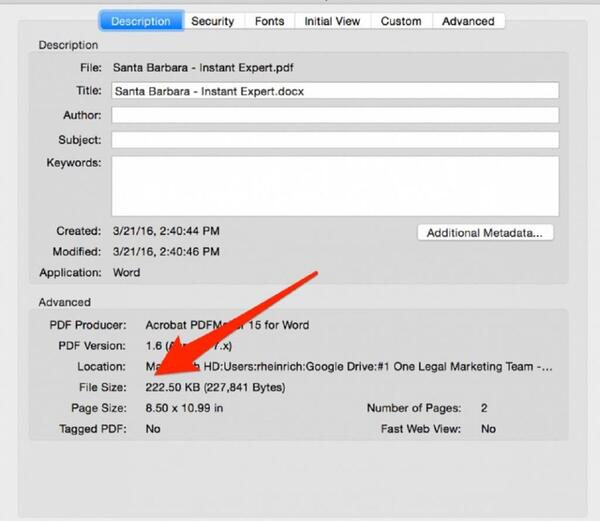Viewport: 600px width, 521px height.
Task: Click Page Size value '8.50 x 10.99 in'
Action: click(184, 408)
